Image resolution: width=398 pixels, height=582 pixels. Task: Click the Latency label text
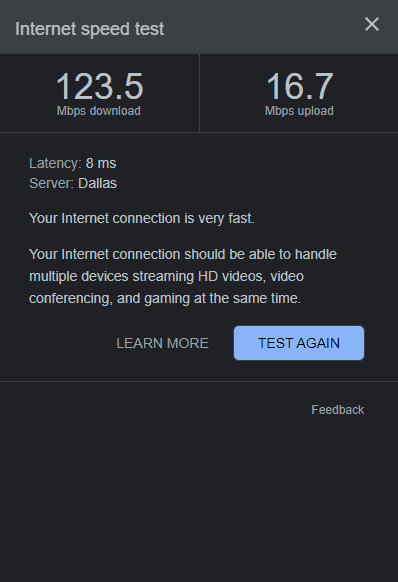(55, 163)
